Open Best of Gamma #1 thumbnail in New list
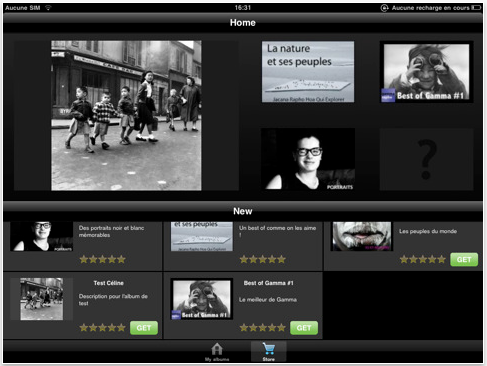This screenshot has width=487, height=366. tap(202, 299)
